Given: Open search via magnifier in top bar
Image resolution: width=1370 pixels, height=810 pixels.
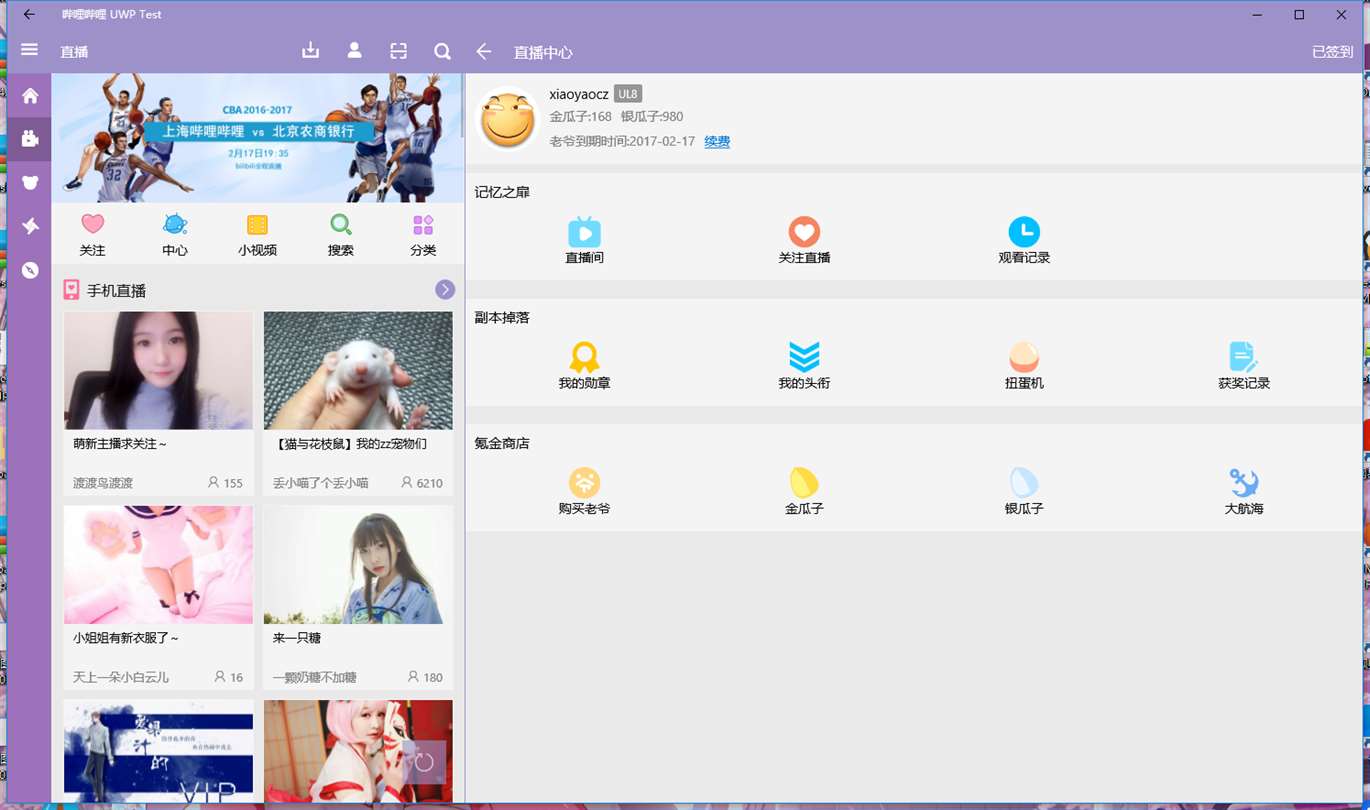Looking at the screenshot, I should tap(442, 51).
